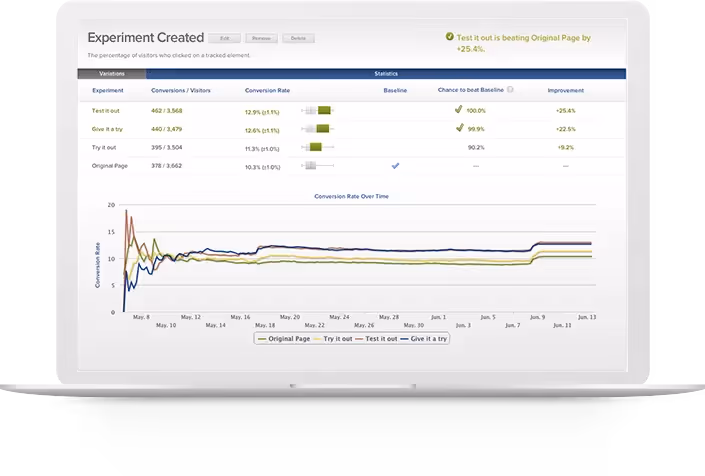
Task: Click the Conversion Rate y-axis label
Action: pos(98,265)
